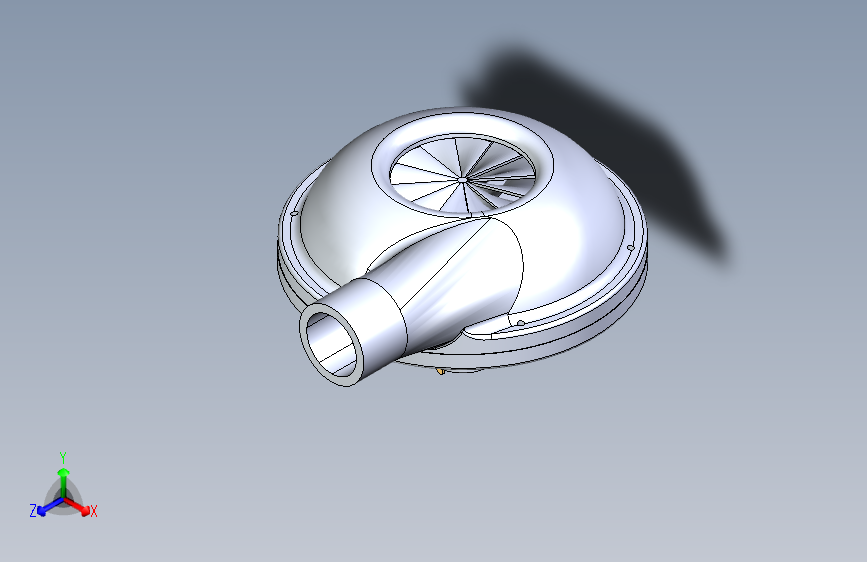Screen dimensions: 867x562
Task: Click the red X axis arrow of the triad
Action: coord(78,506)
